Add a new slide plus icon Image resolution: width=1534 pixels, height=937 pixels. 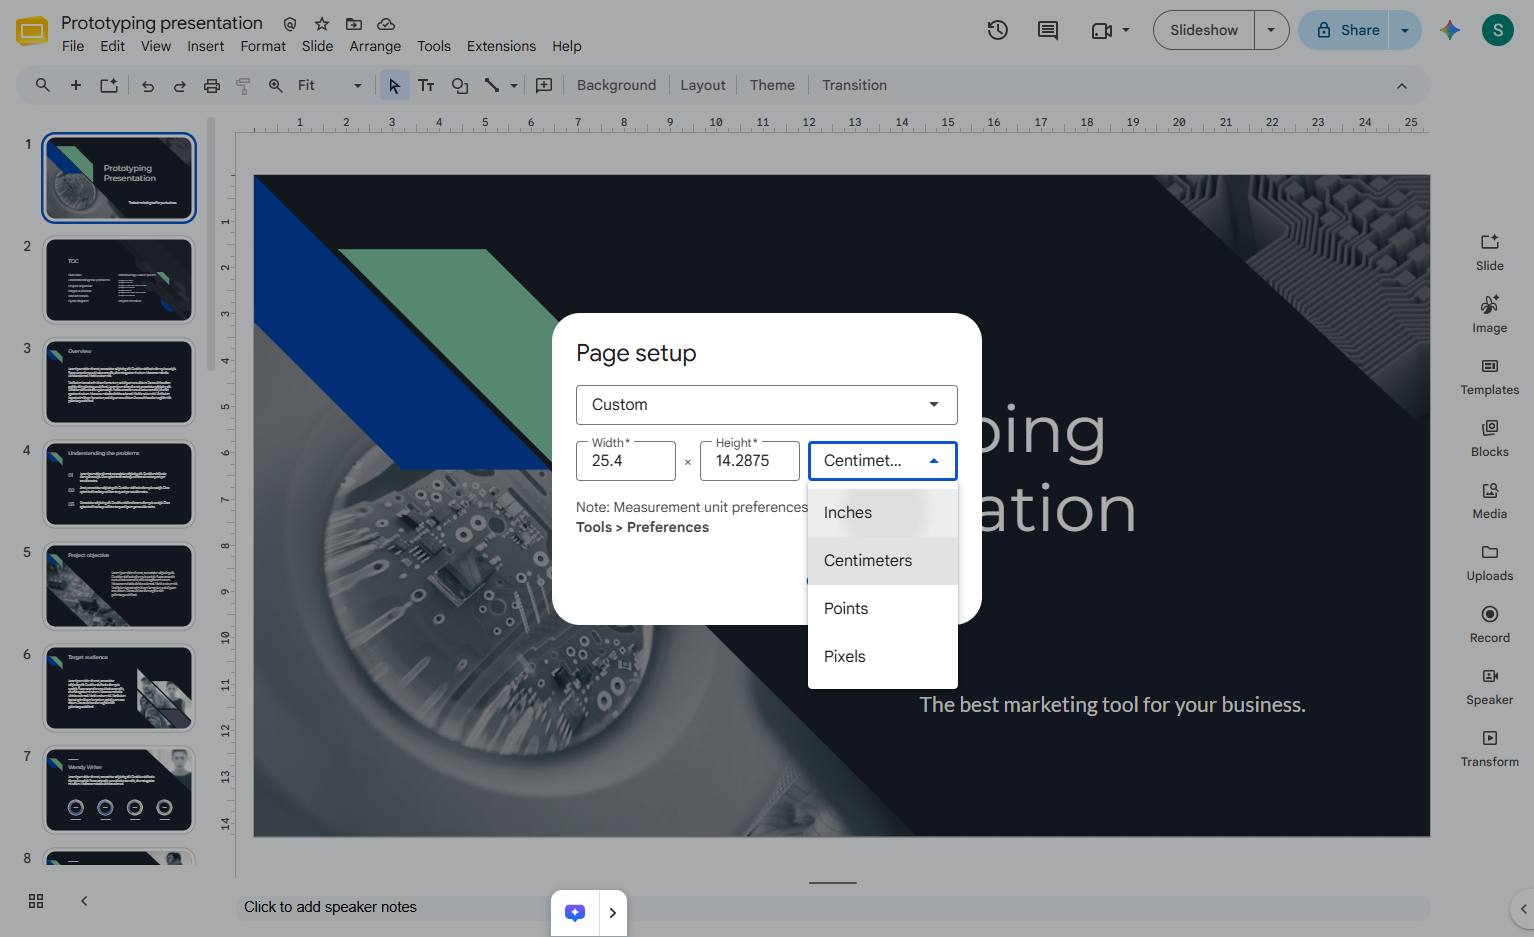pyautogui.click(x=76, y=85)
